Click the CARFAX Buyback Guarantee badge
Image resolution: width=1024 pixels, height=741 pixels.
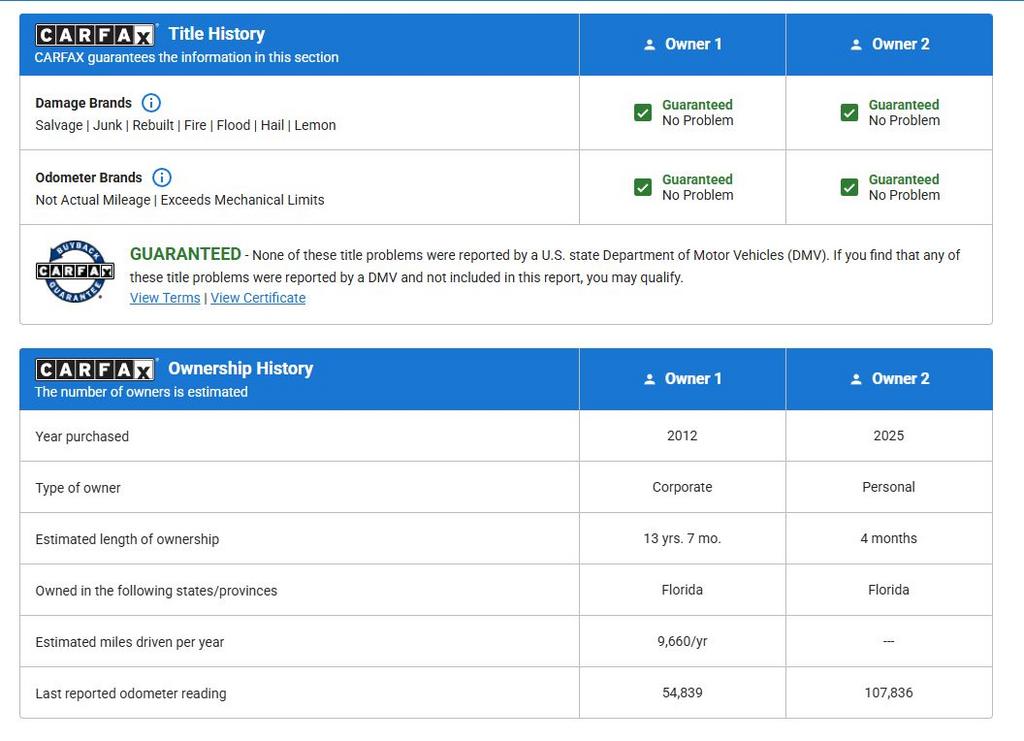(x=75, y=271)
